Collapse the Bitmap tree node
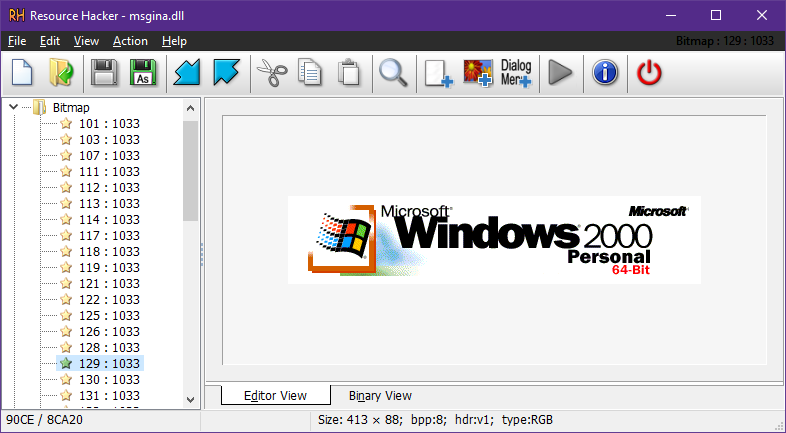The image size is (786, 433). coord(14,107)
